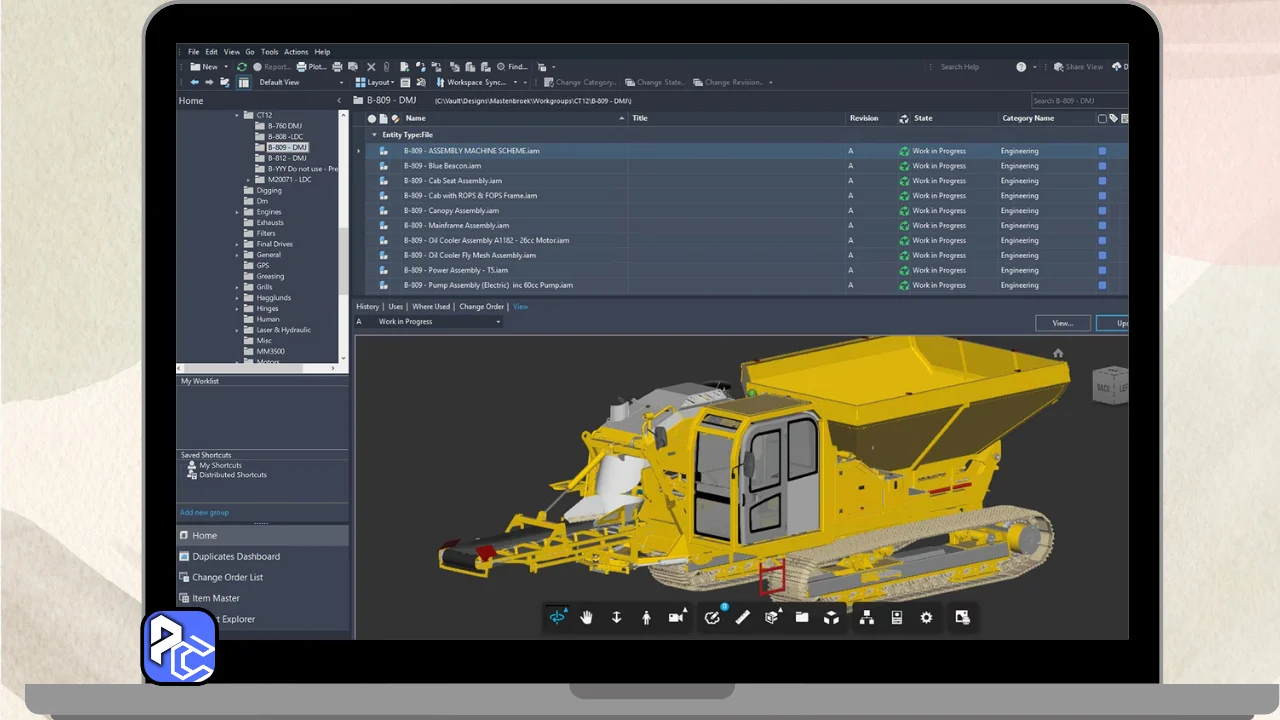
Task: Select the First Person walk tool
Action: point(646,618)
